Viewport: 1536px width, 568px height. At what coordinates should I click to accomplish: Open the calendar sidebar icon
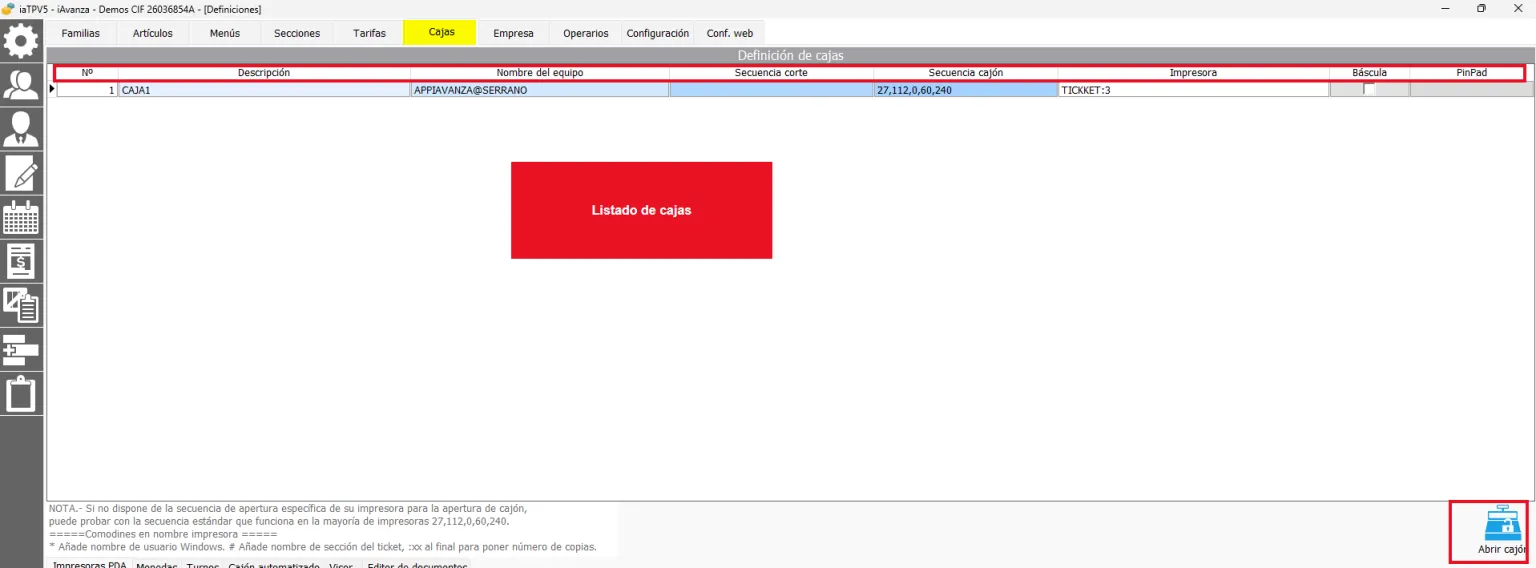pos(21,216)
